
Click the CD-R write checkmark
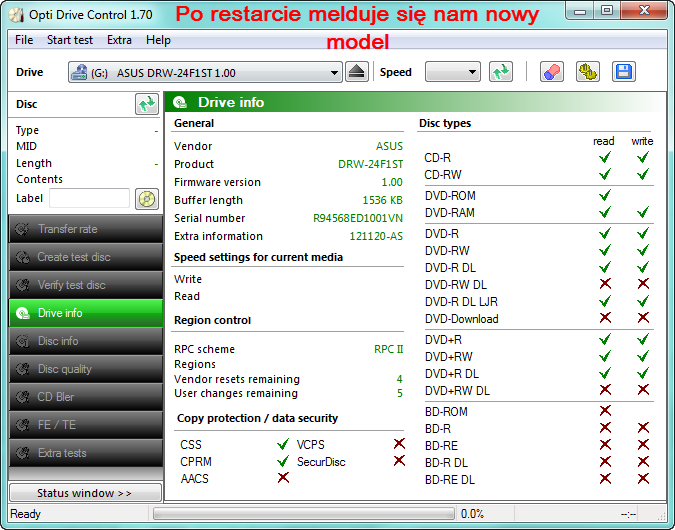(x=643, y=157)
